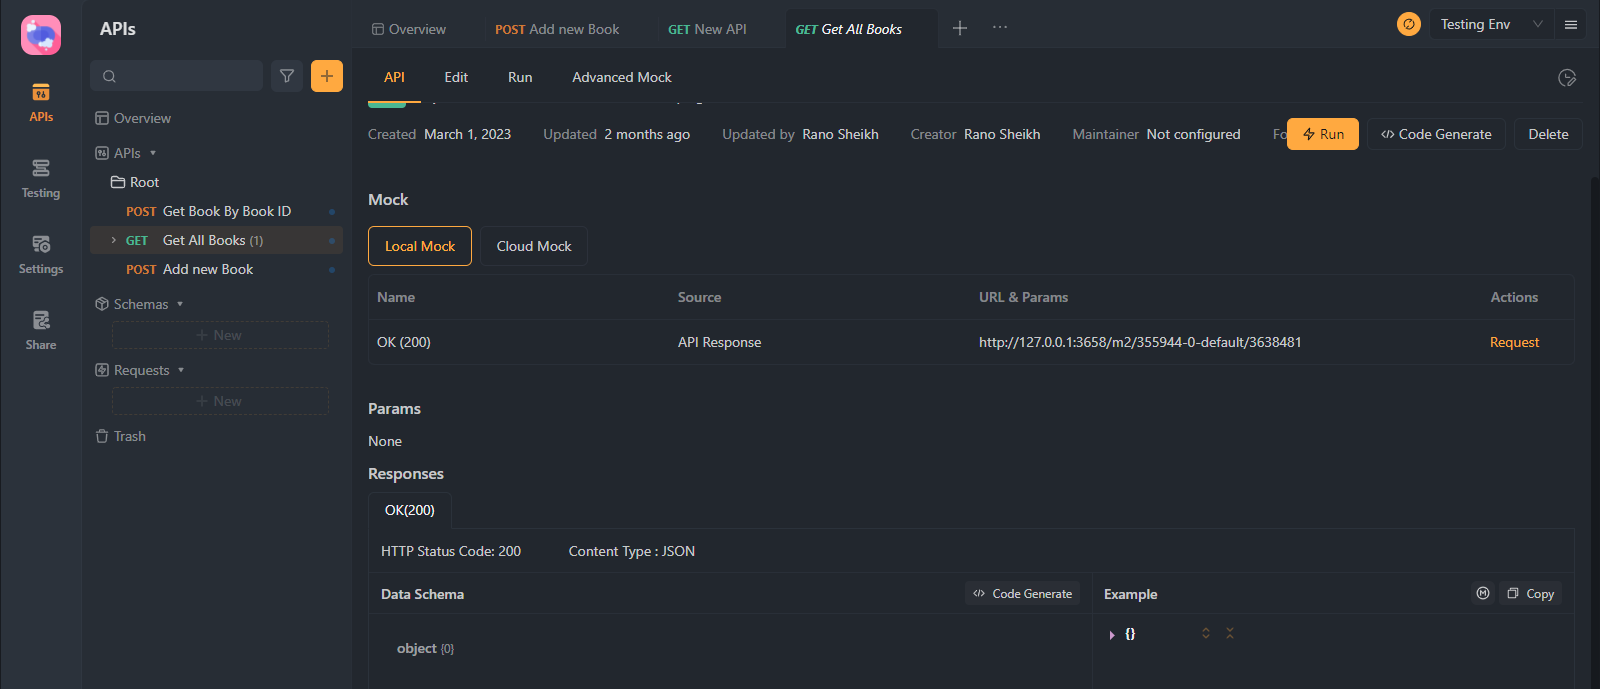The height and width of the screenshot is (689, 1600).
Task: Click Code Generate in Data Schema header
Action: click(x=1022, y=594)
